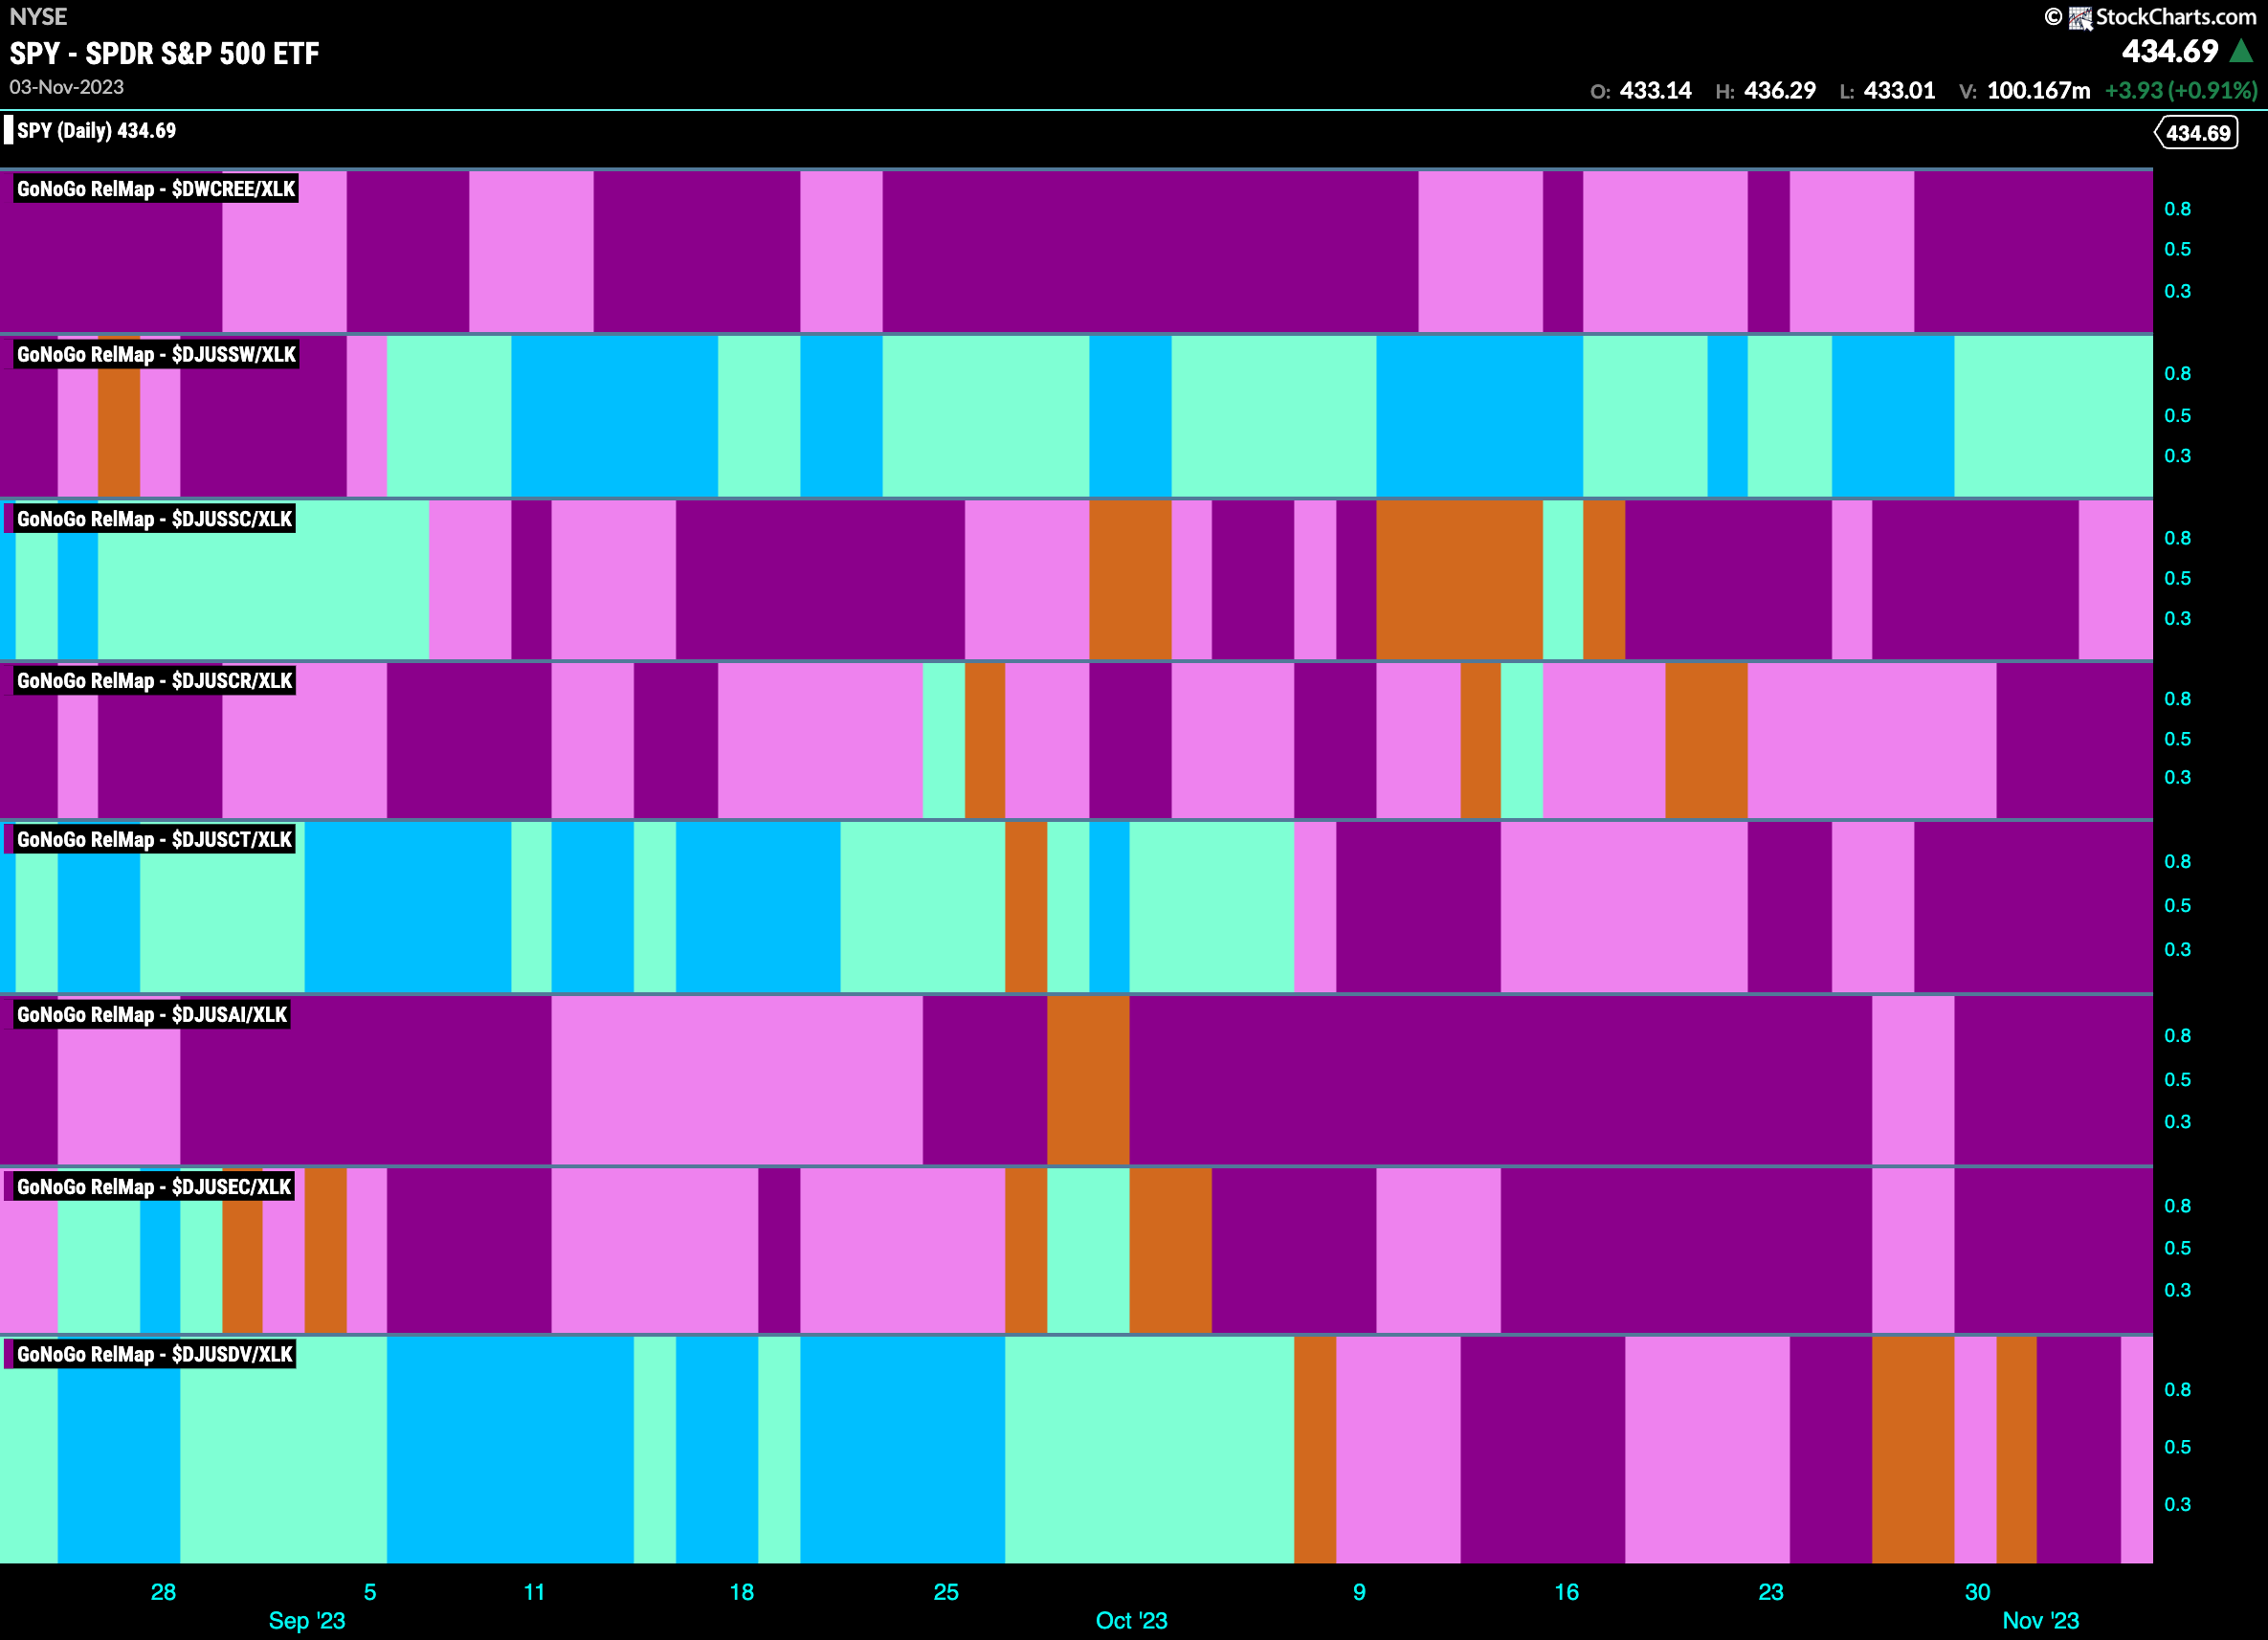Screen dimensions: 2268x1640
Task: Click the 25 date tick label
Action: tap(946, 1592)
